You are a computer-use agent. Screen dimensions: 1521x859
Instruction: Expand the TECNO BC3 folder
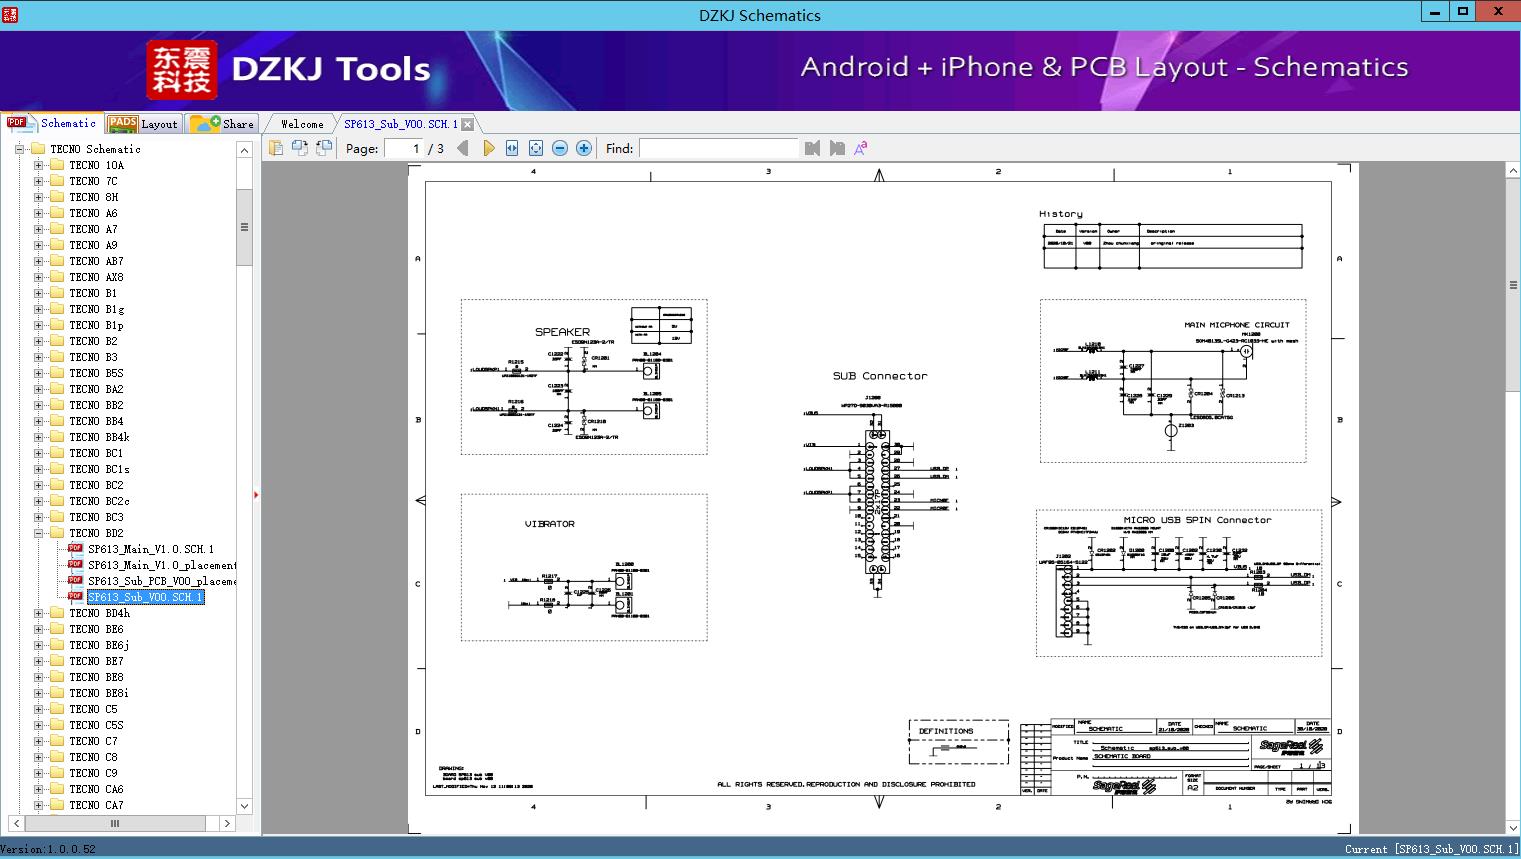(x=38, y=517)
